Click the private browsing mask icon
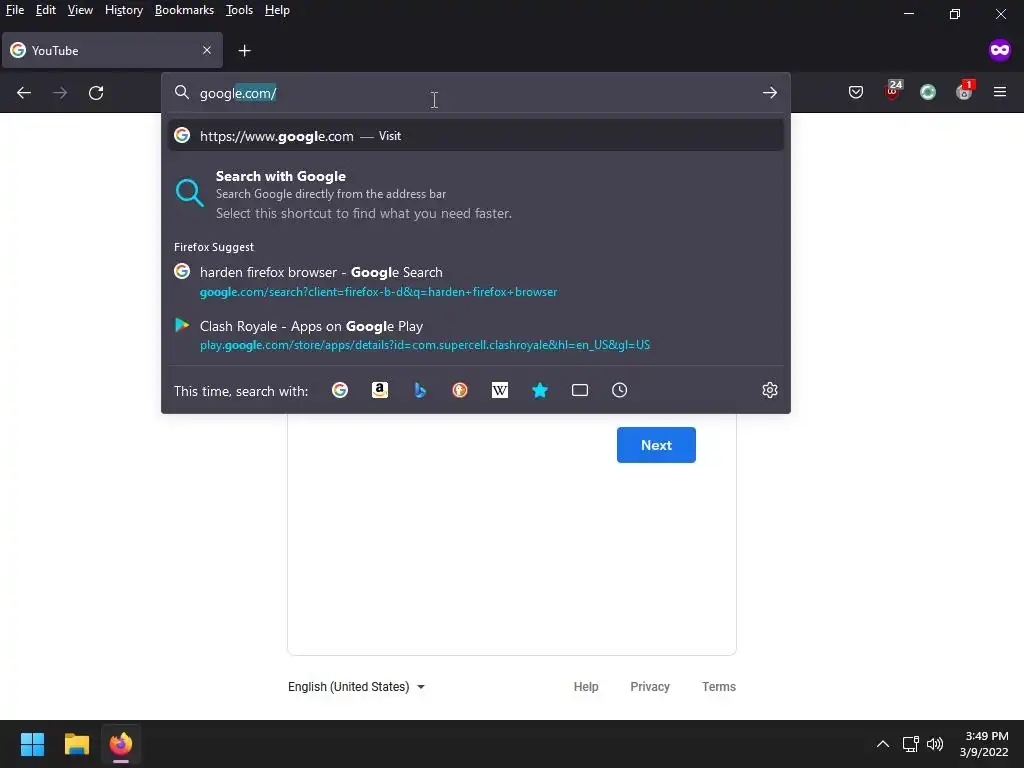Image resolution: width=1024 pixels, height=768 pixels. click(x=999, y=50)
